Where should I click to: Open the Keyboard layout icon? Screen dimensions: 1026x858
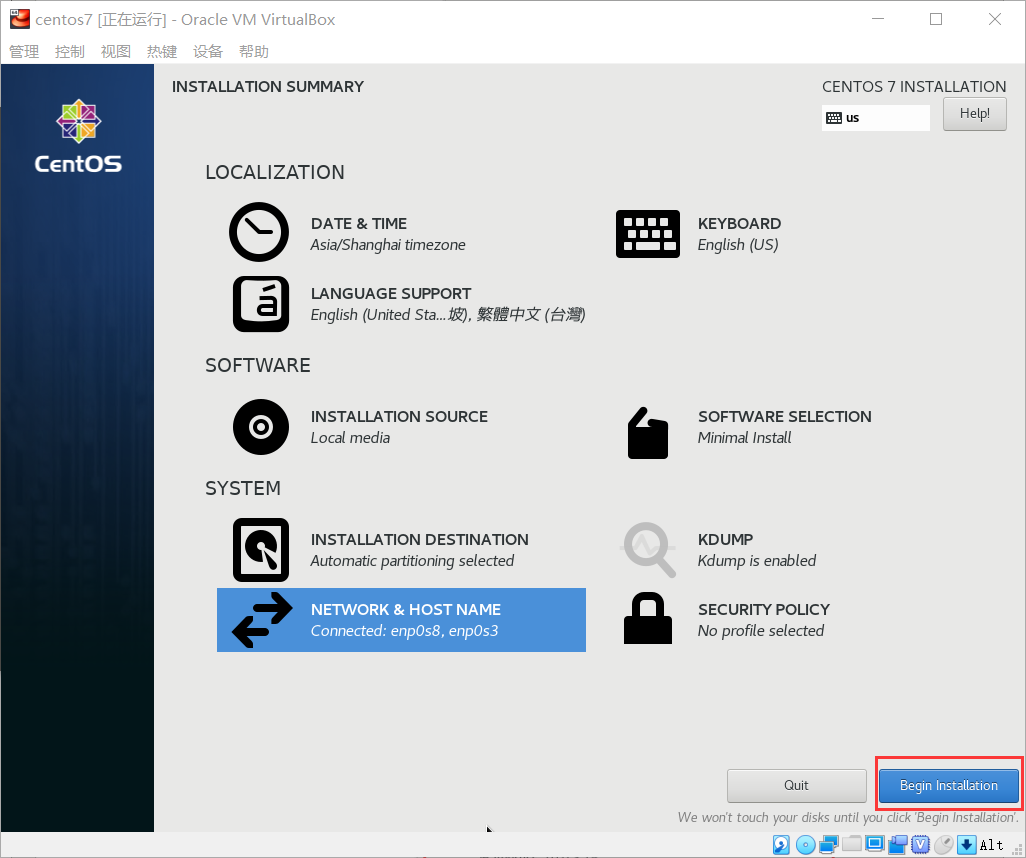(x=648, y=234)
